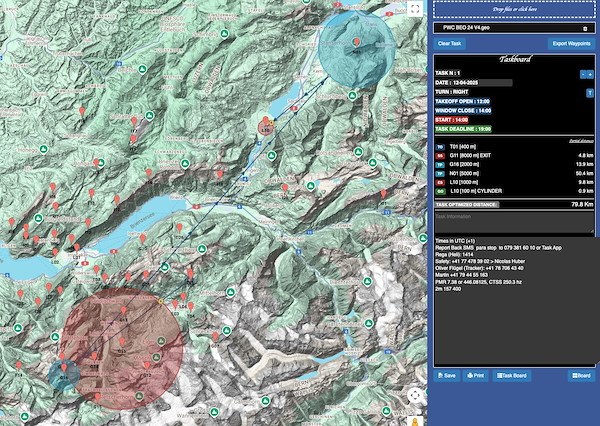Save the task
The width and height of the screenshot is (600, 426).
click(447, 376)
